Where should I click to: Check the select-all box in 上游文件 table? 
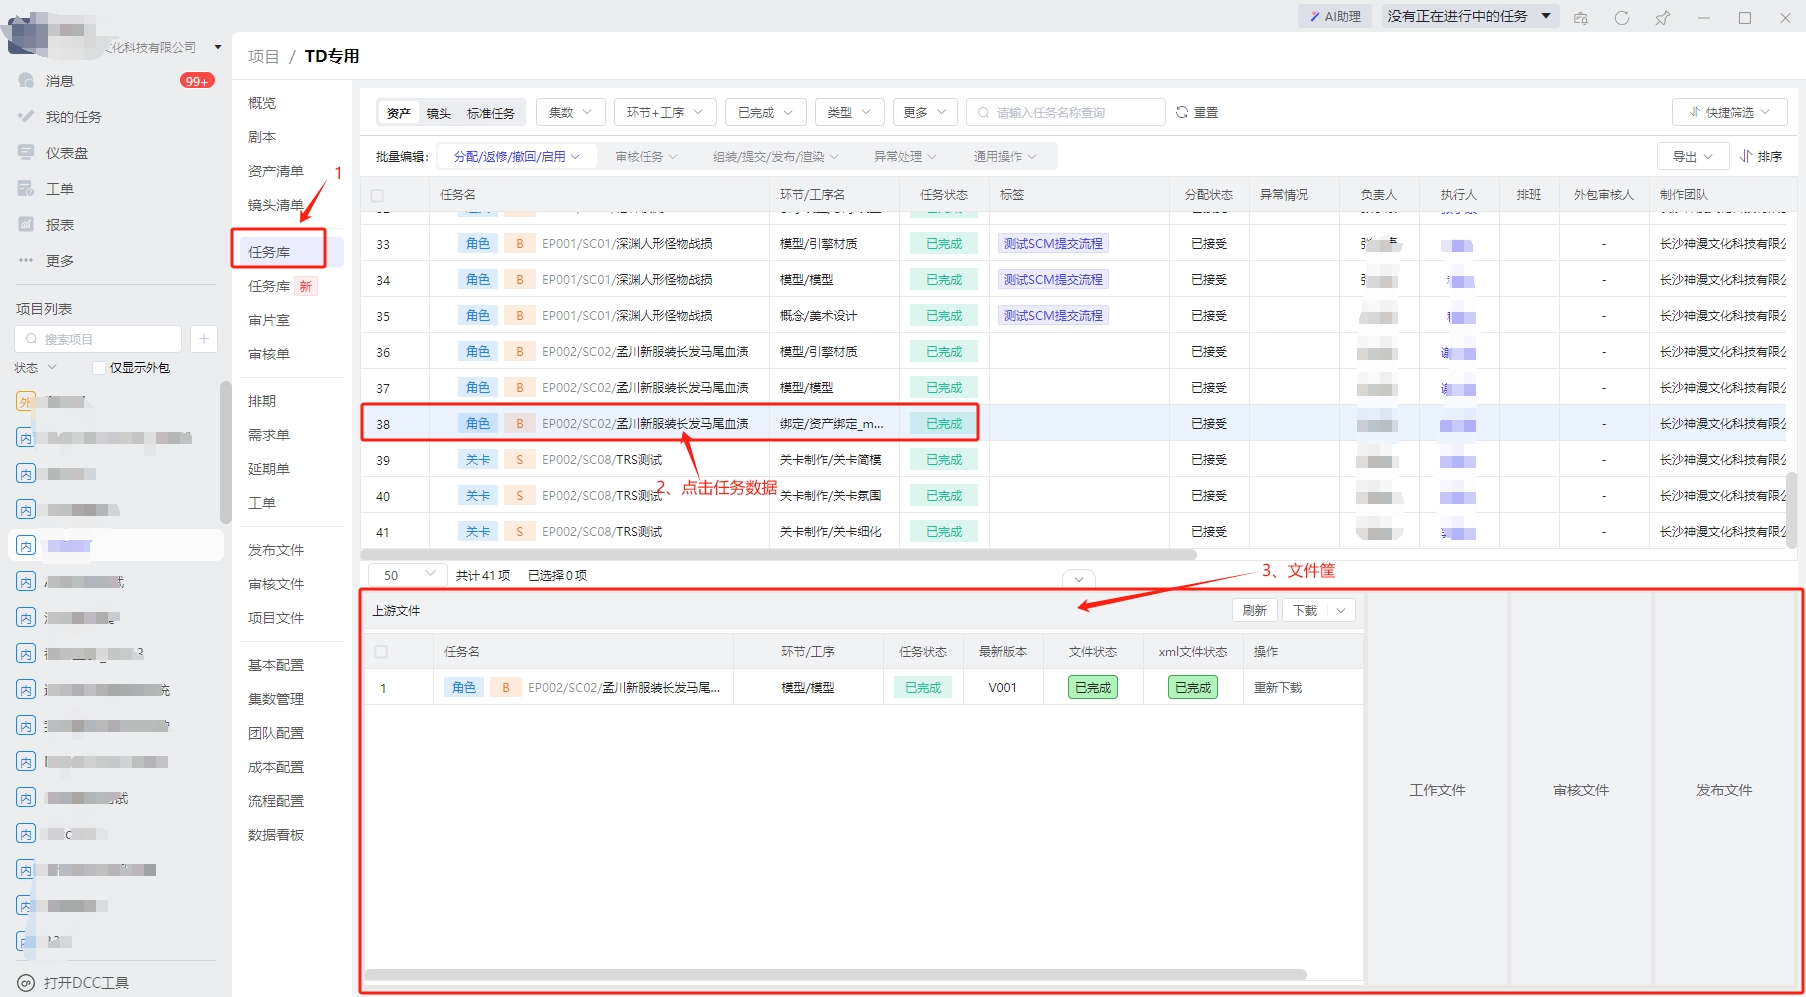(381, 652)
